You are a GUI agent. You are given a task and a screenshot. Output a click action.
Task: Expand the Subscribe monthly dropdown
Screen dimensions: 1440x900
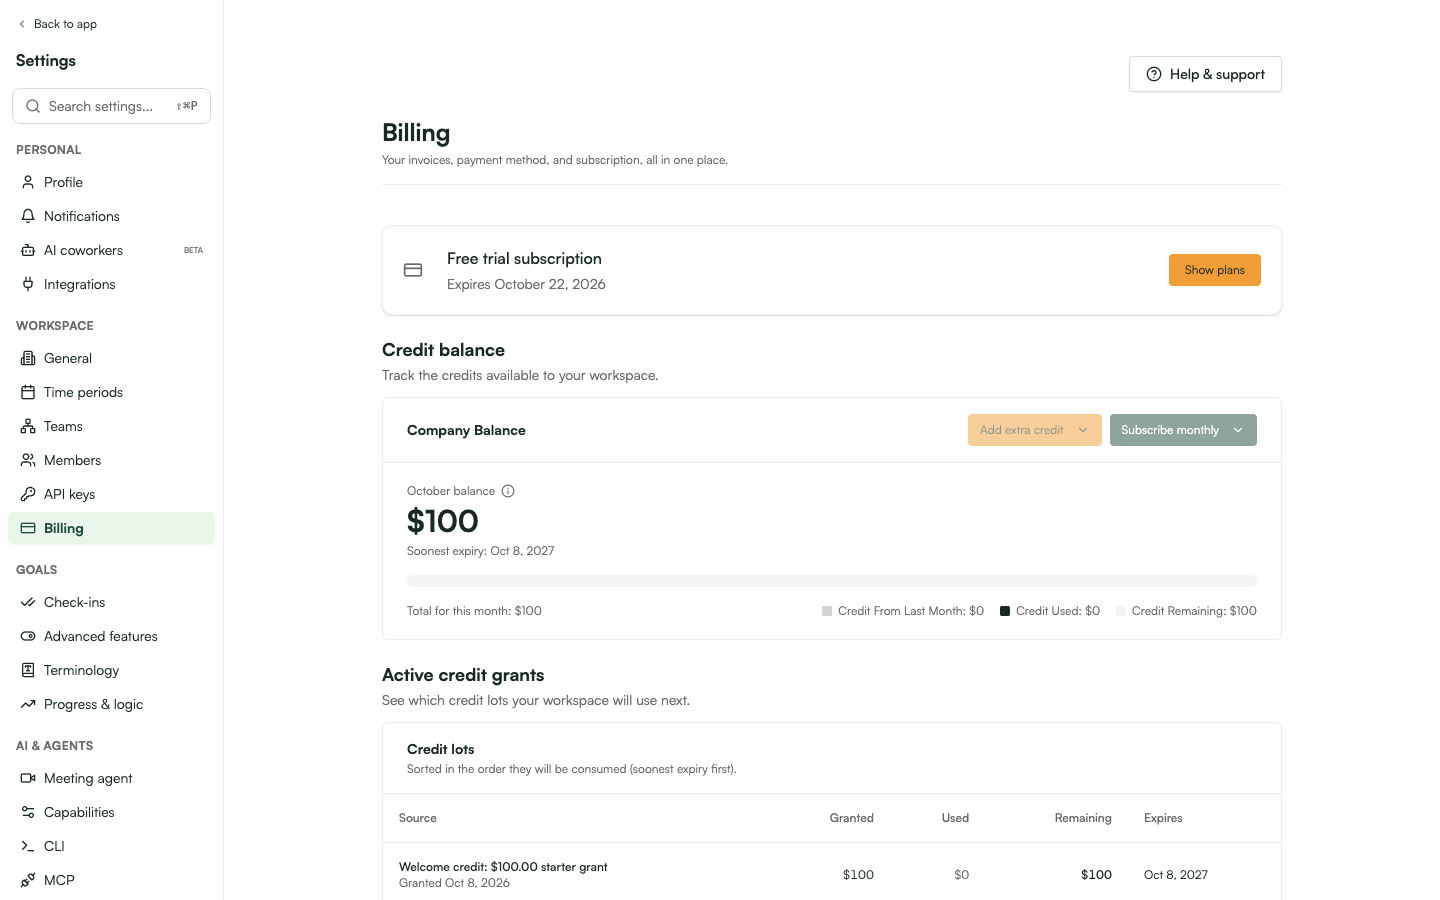[1183, 430]
